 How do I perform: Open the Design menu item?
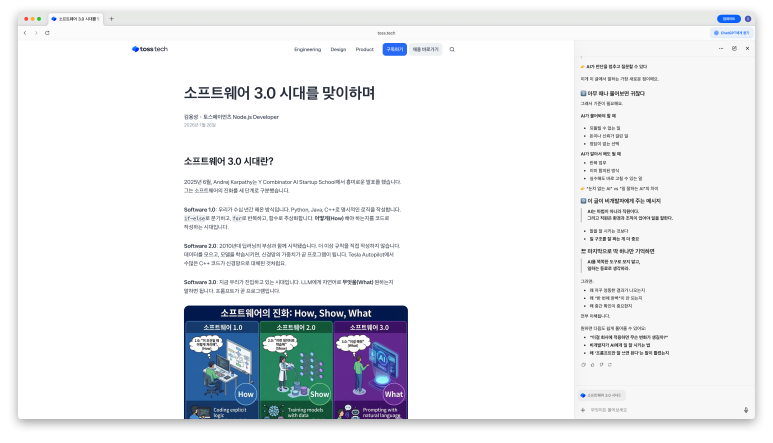pyautogui.click(x=338, y=49)
